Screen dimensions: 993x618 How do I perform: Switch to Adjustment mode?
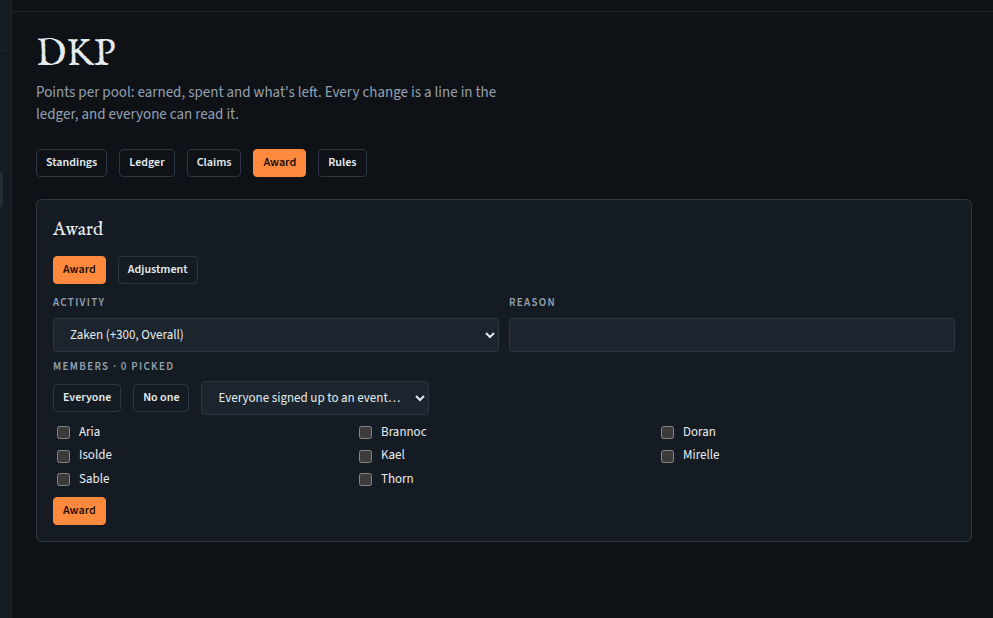click(x=158, y=270)
